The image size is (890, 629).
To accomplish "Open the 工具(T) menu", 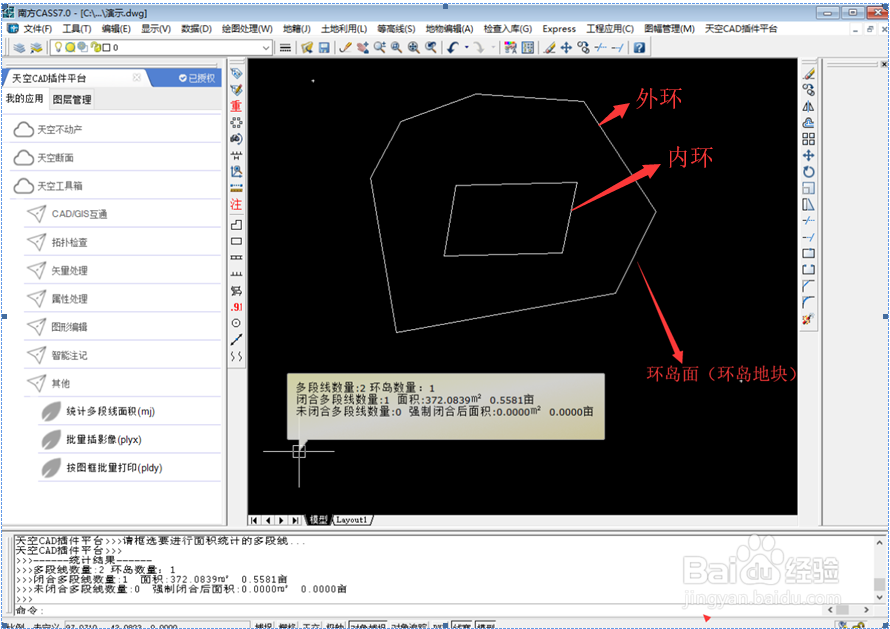I will 77,29.
